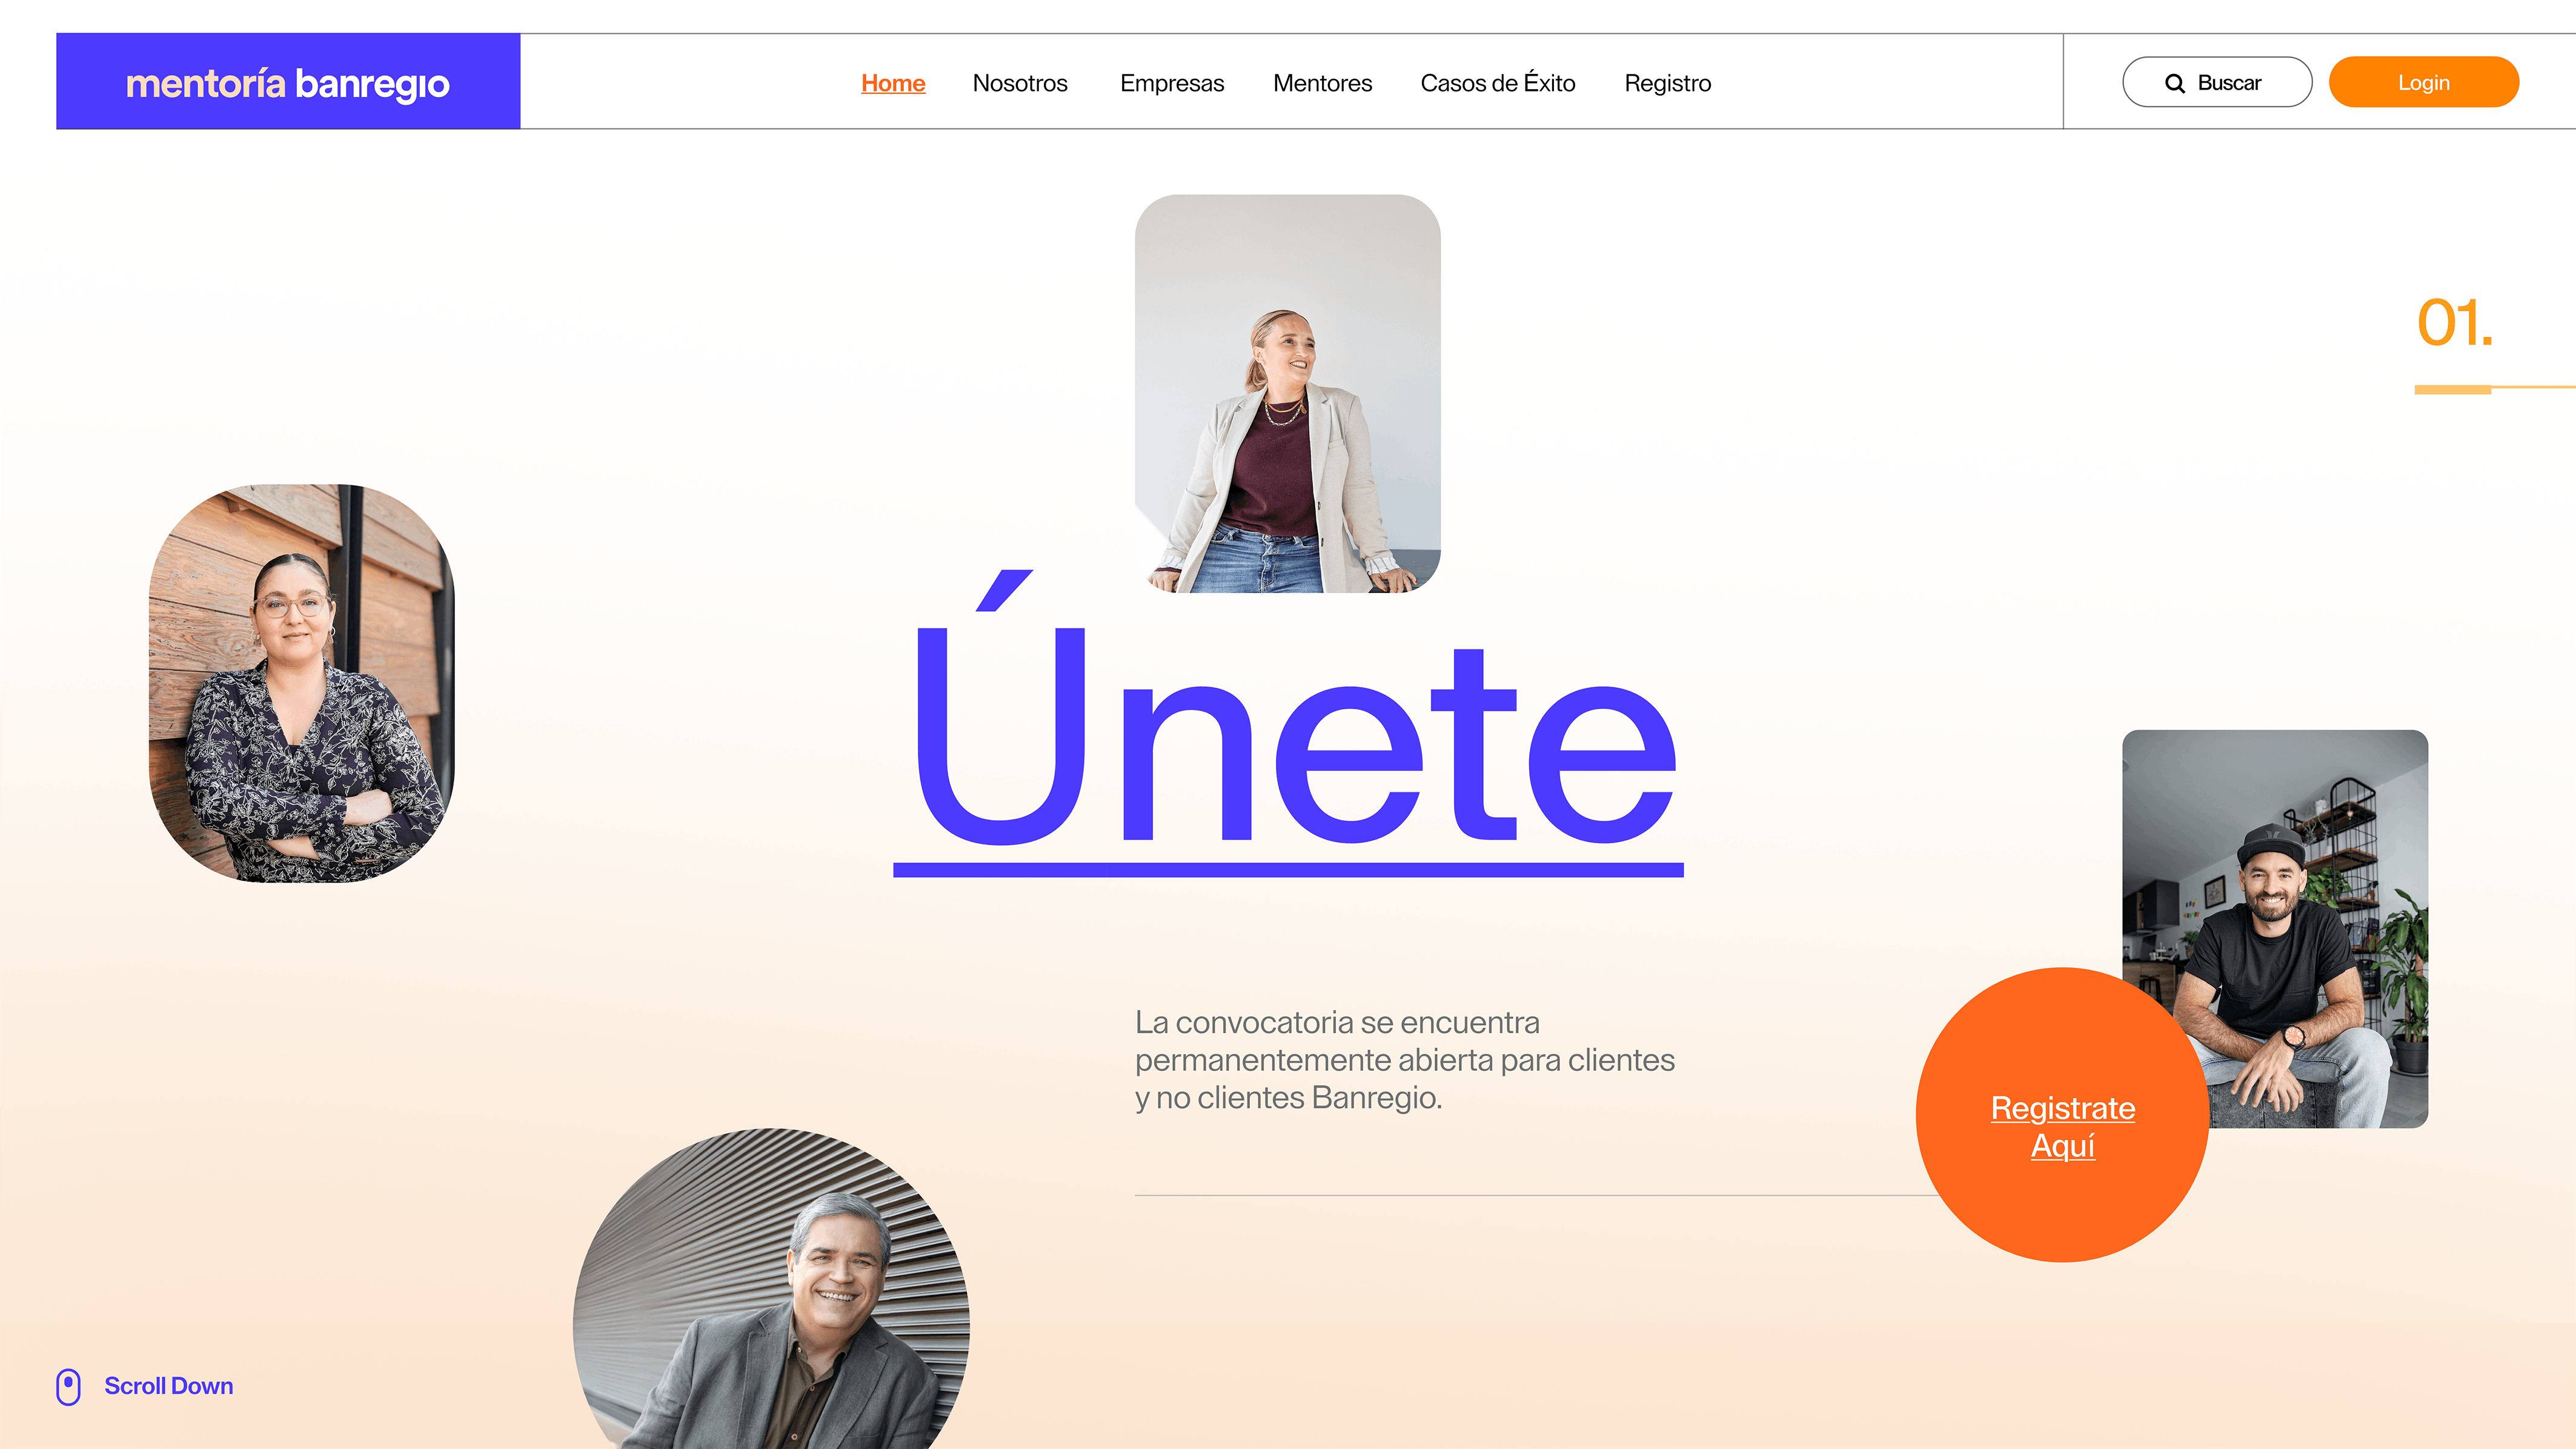
Task: Click the Registrate Aquí orange circle
Action: tap(2062, 1114)
